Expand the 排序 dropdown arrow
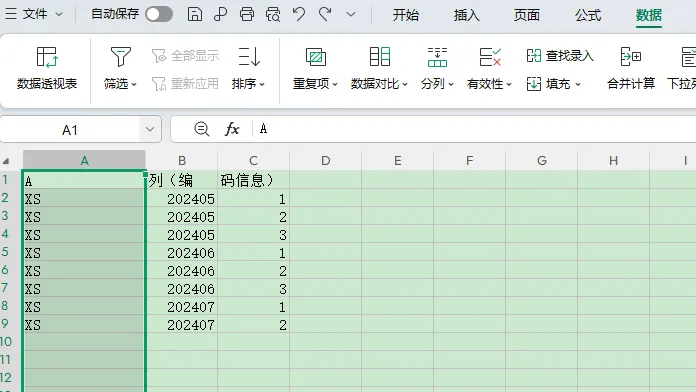 [x=262, y=84]
